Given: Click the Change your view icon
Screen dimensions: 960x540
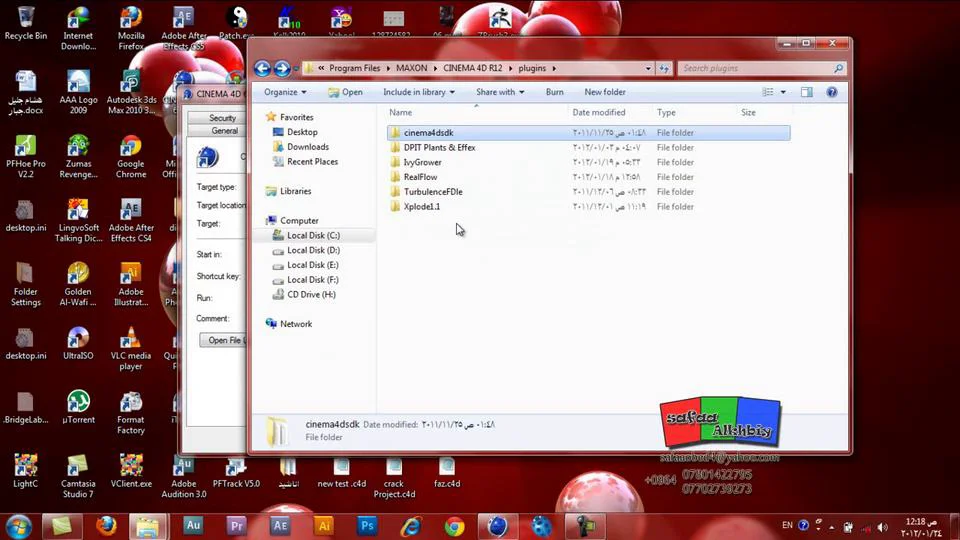Looking at the screenshot, I should click(x=768, y=92).
